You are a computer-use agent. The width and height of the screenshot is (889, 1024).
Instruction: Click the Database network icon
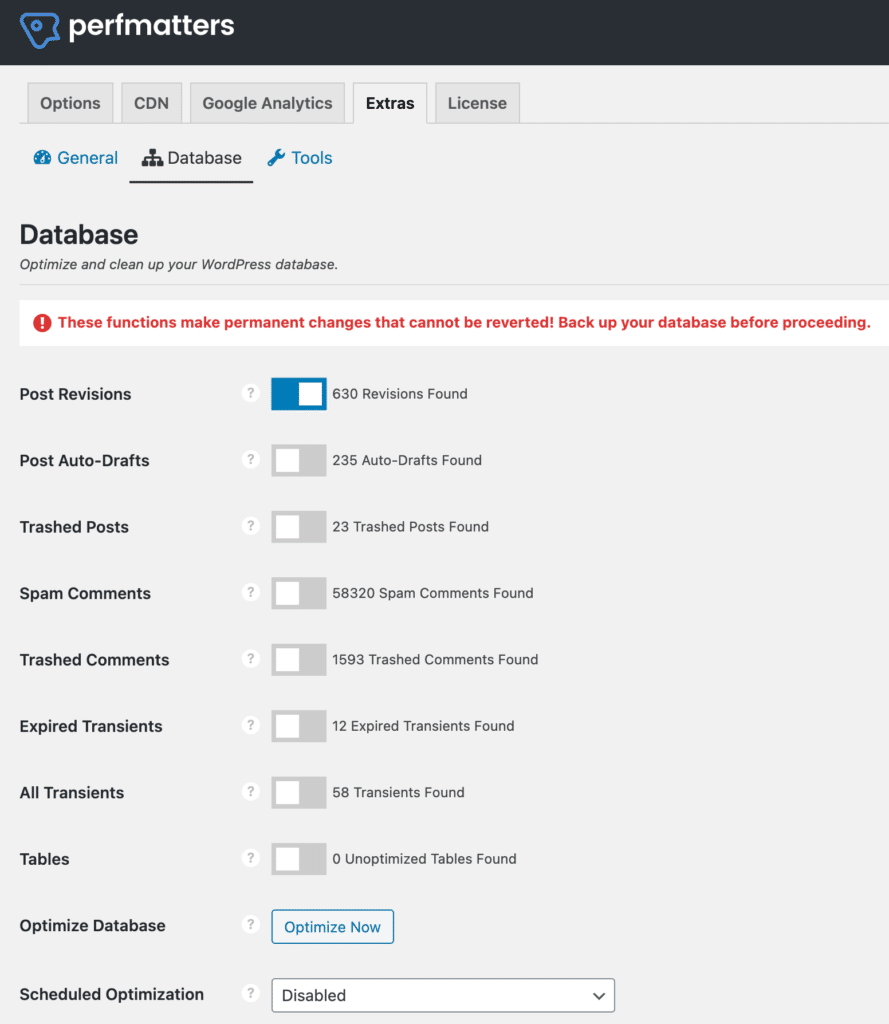[x=153, y=157]
